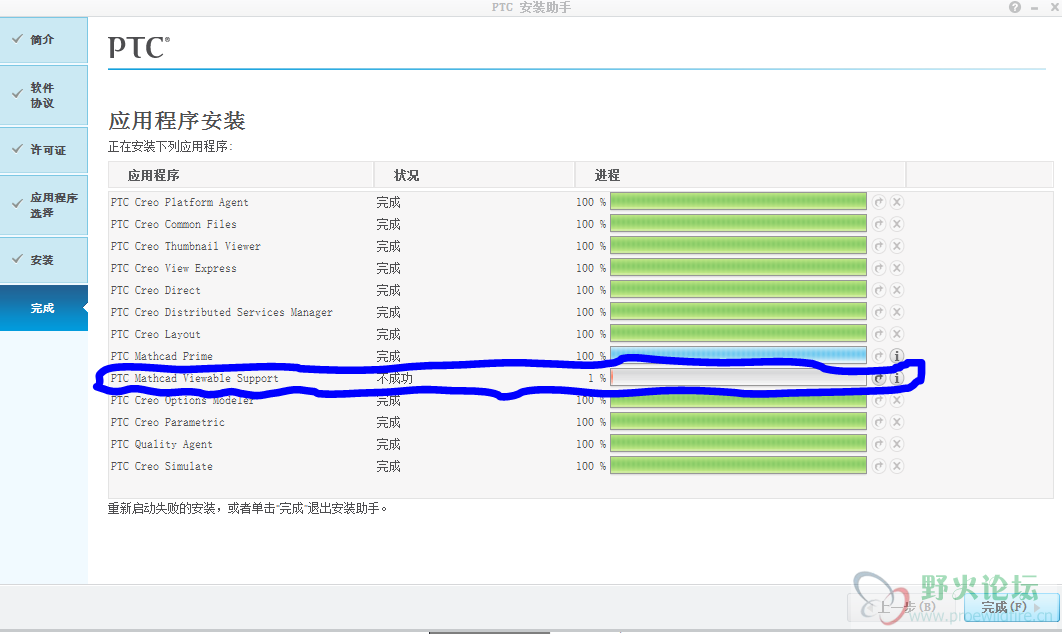
Task: Select PTC Mathcad Viewable Support row name
Action: coord(194,379)
